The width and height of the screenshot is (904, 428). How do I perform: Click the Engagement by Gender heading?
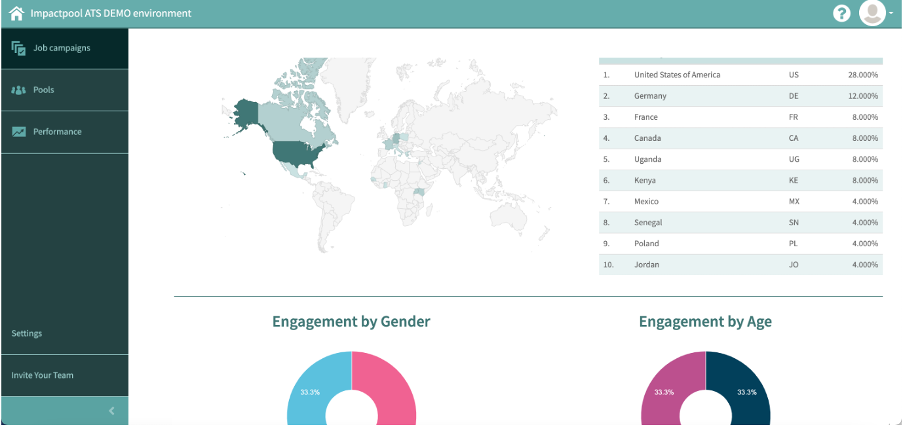tap(351, 322)
